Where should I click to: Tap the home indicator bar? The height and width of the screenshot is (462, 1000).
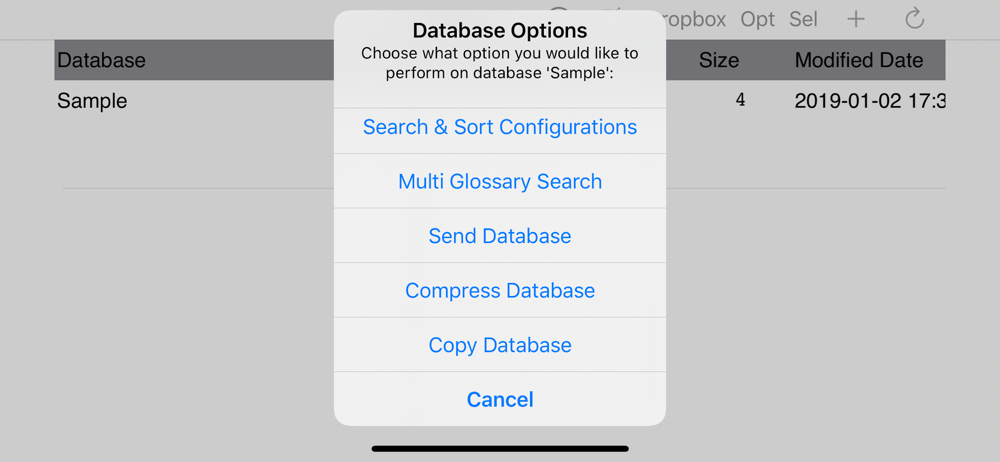[500, 449]
